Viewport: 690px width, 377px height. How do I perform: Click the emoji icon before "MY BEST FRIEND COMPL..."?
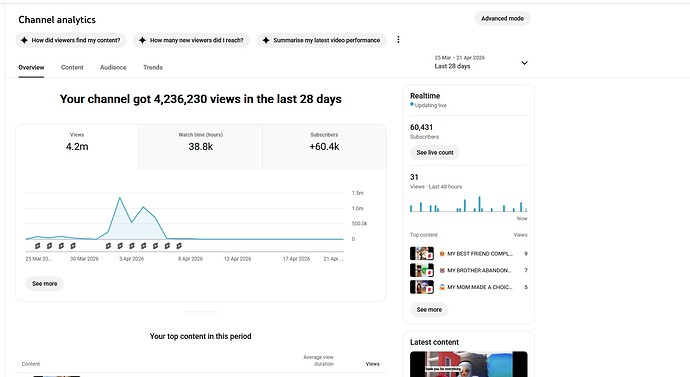pos(442,253)
